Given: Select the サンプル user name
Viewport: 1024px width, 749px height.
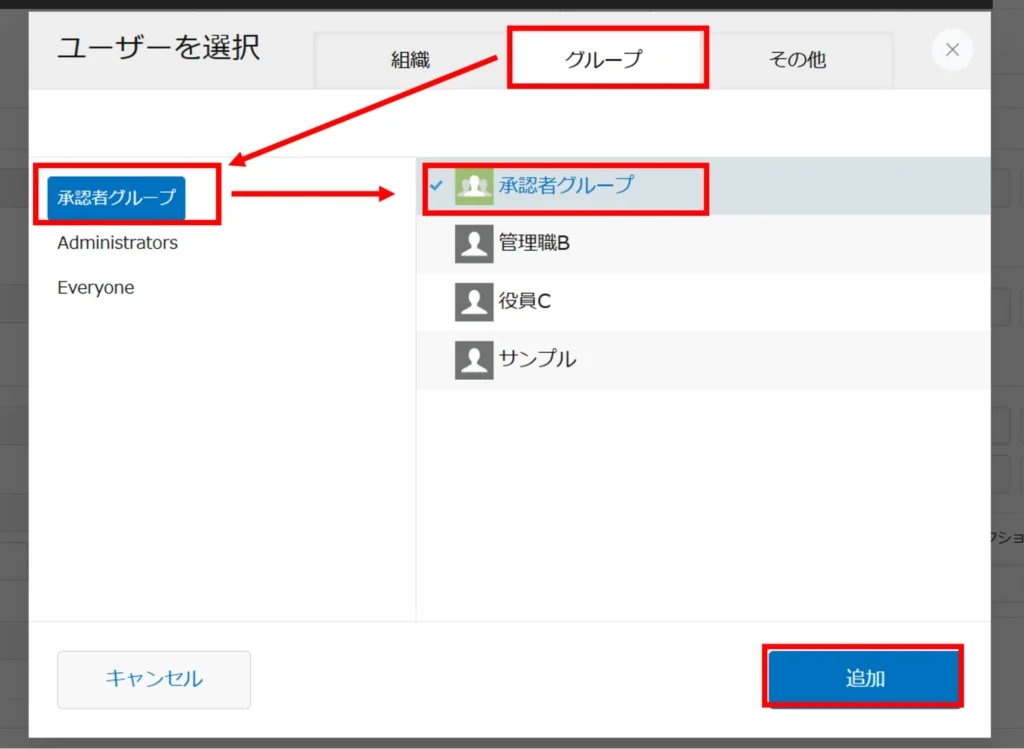Looking at the screenshot, I should click(x=537, y=359).
